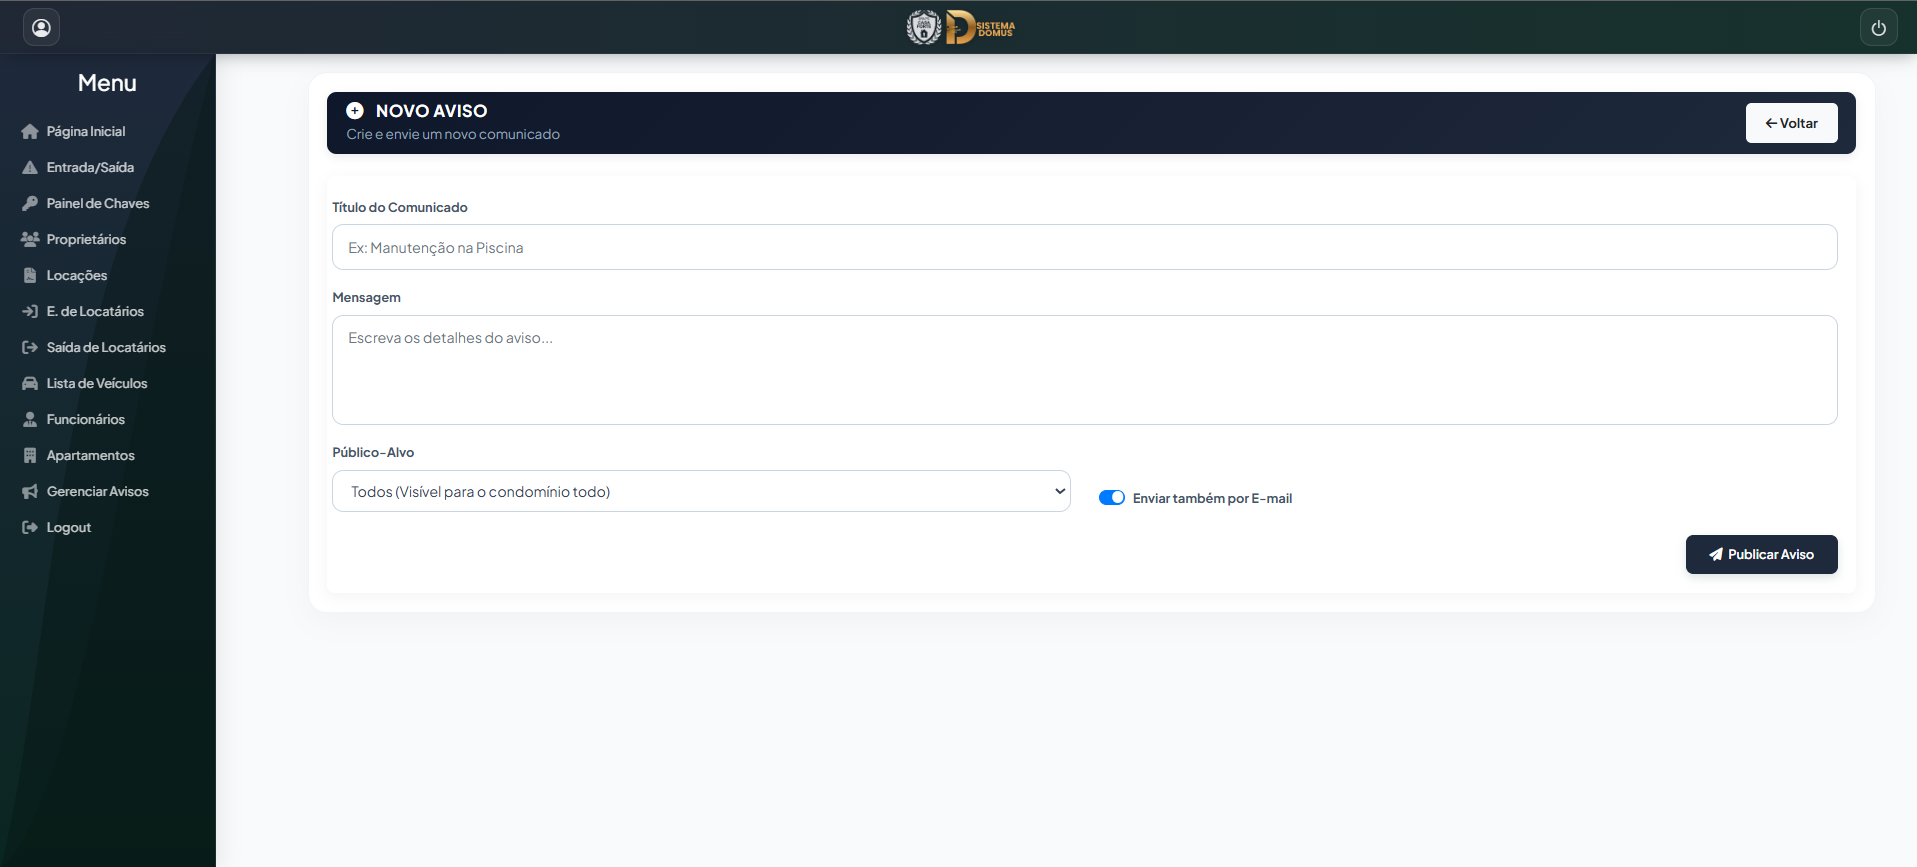Open Locações in the sidebar menu

(77, 276)
